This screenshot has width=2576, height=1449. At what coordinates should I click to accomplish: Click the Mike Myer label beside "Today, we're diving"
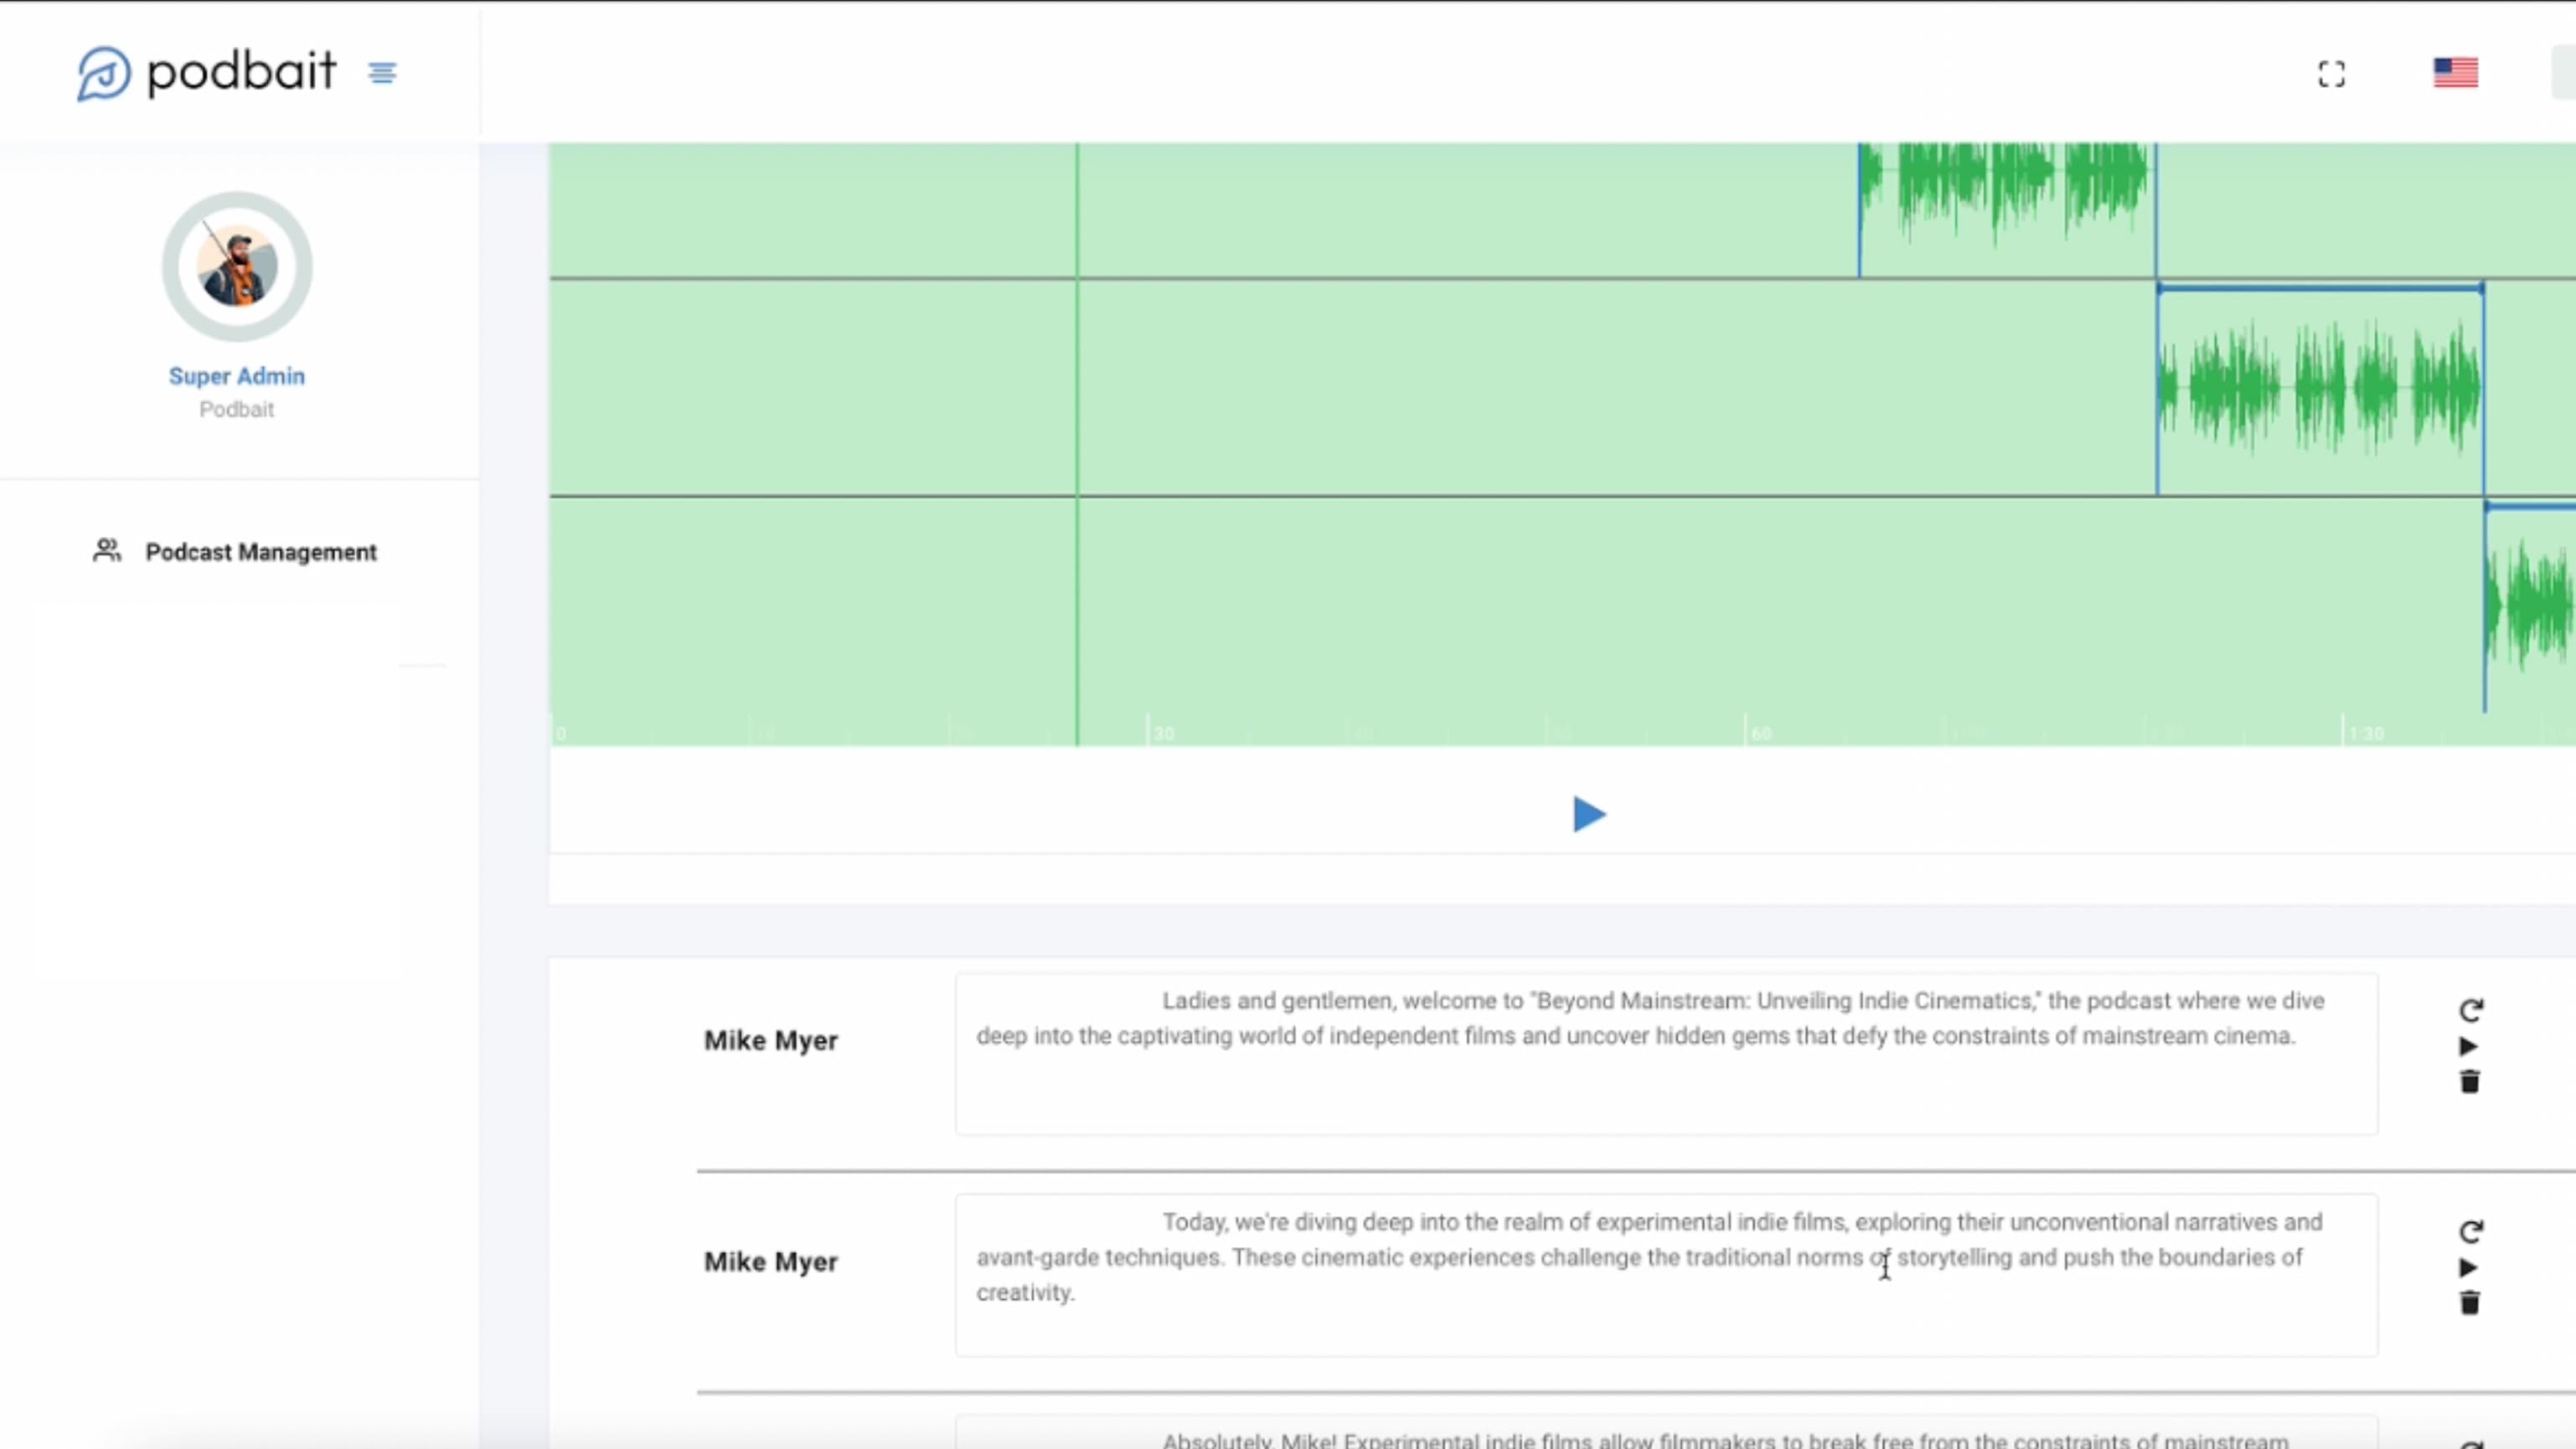coord(771,1261)
